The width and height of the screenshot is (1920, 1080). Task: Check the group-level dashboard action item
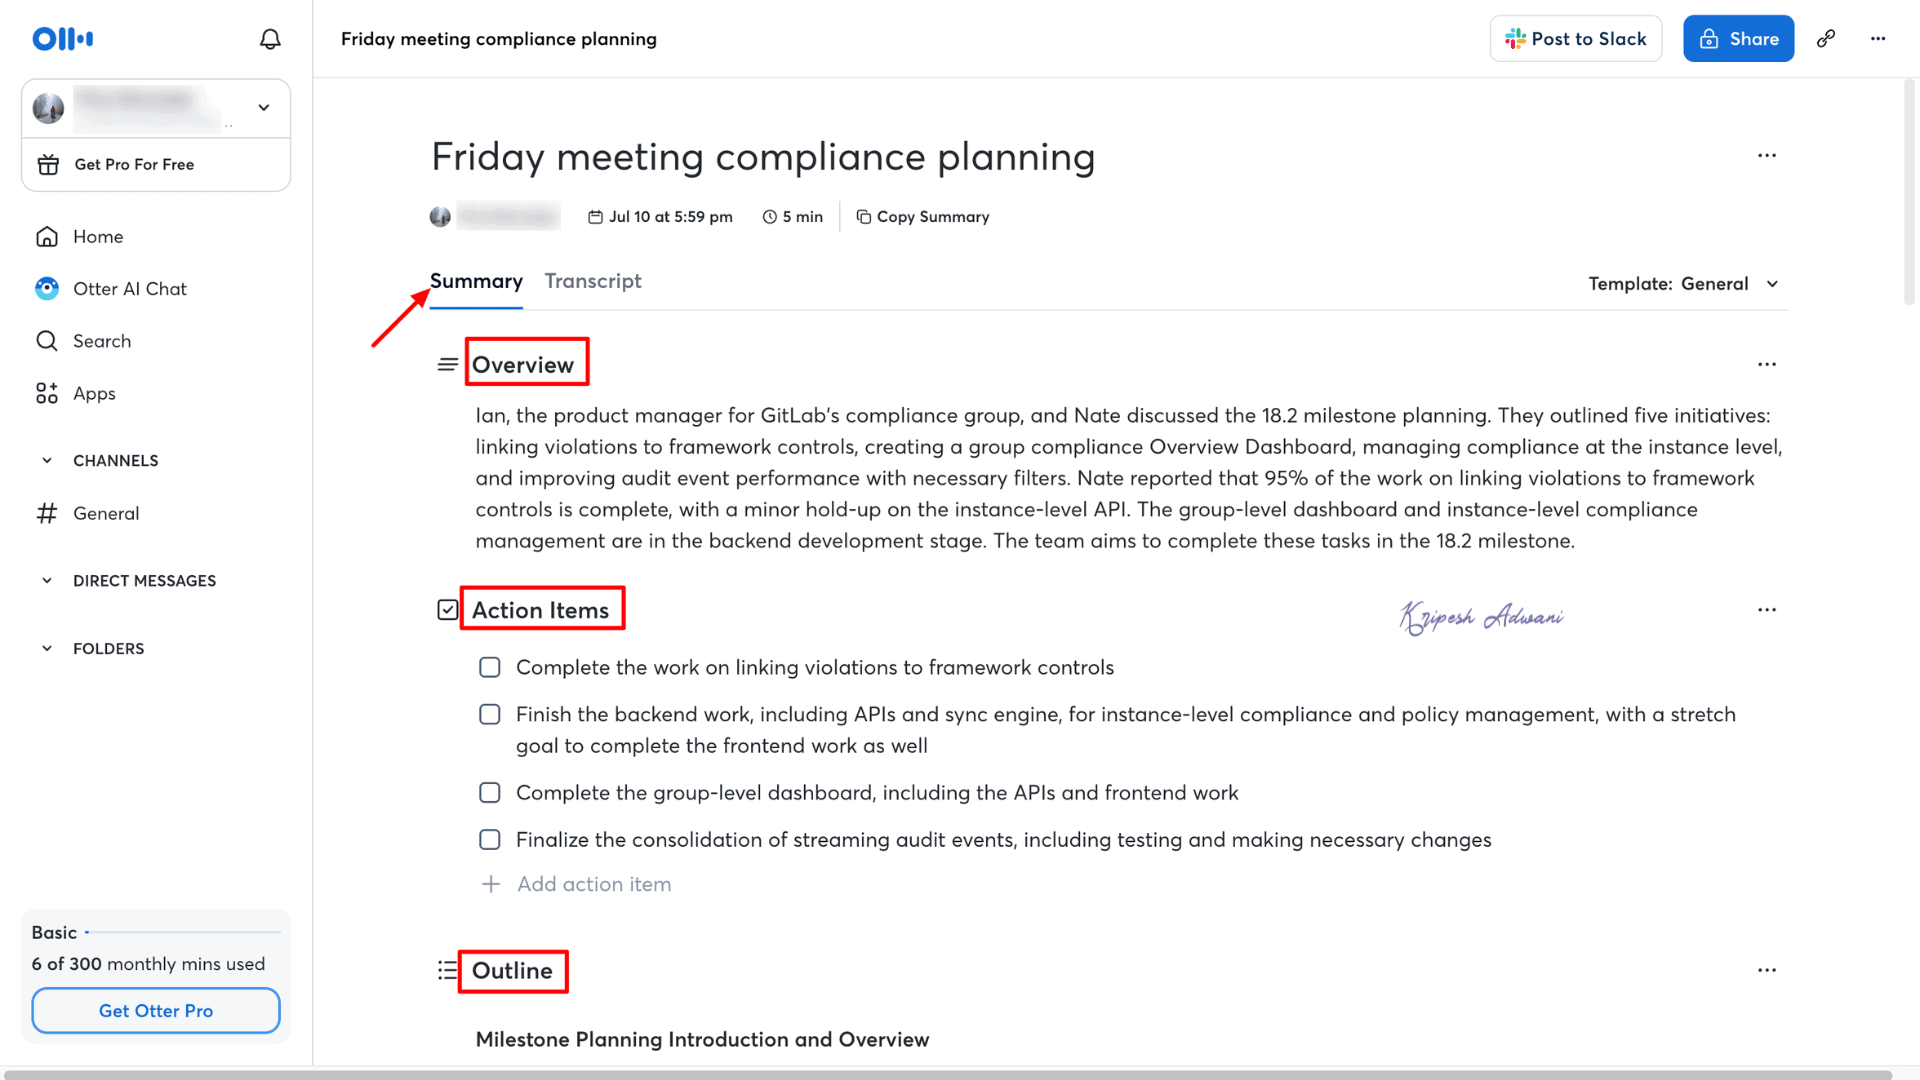(x=490, y=793)
